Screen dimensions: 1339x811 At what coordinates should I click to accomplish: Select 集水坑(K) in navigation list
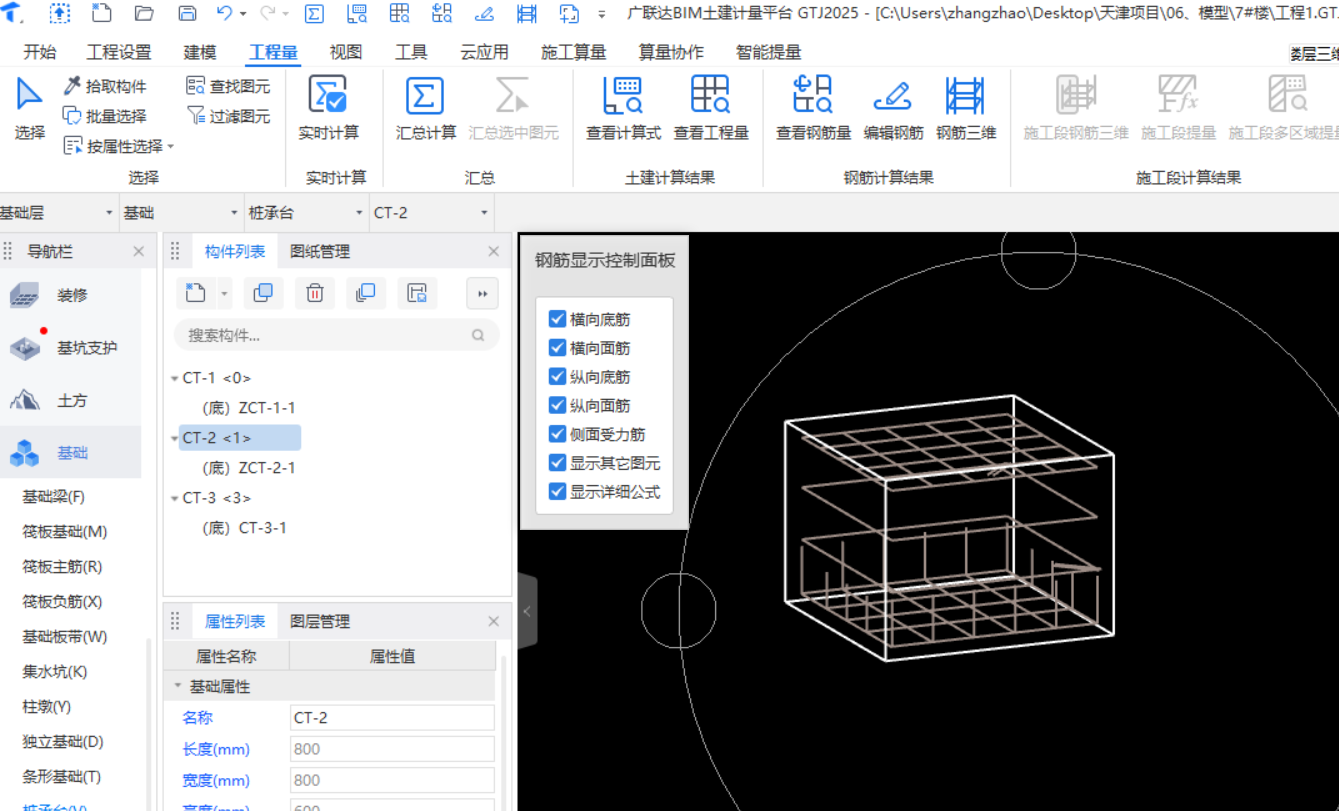(55, 672)
